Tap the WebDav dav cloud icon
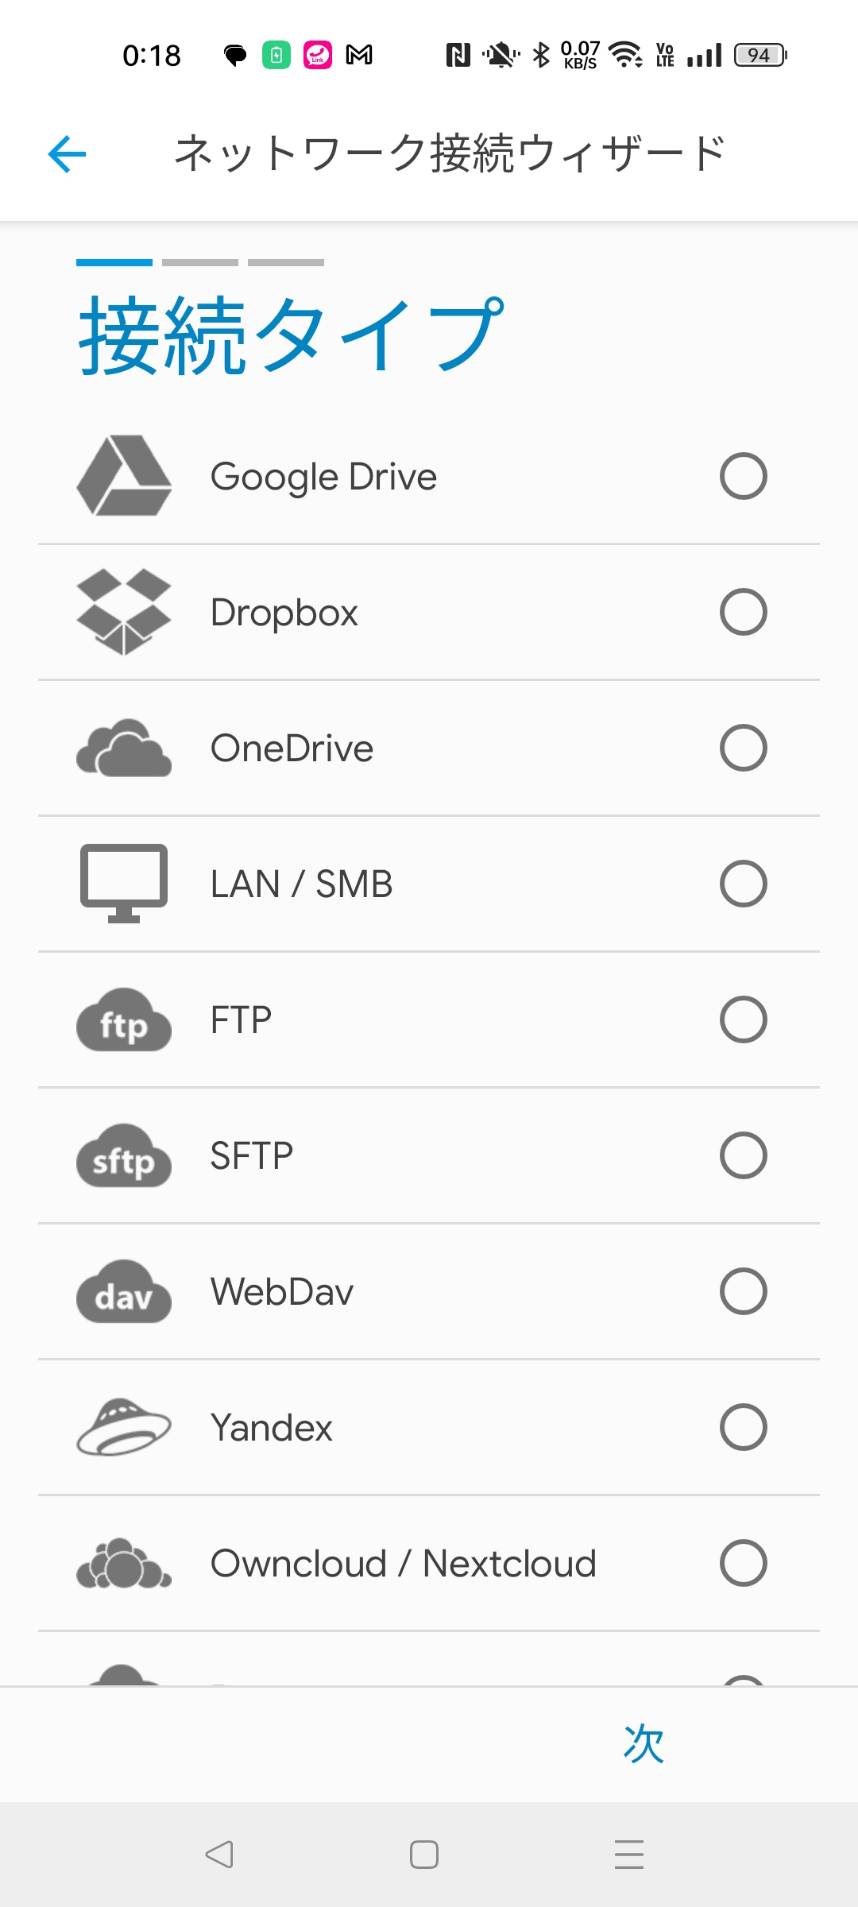 [124, 1292]
